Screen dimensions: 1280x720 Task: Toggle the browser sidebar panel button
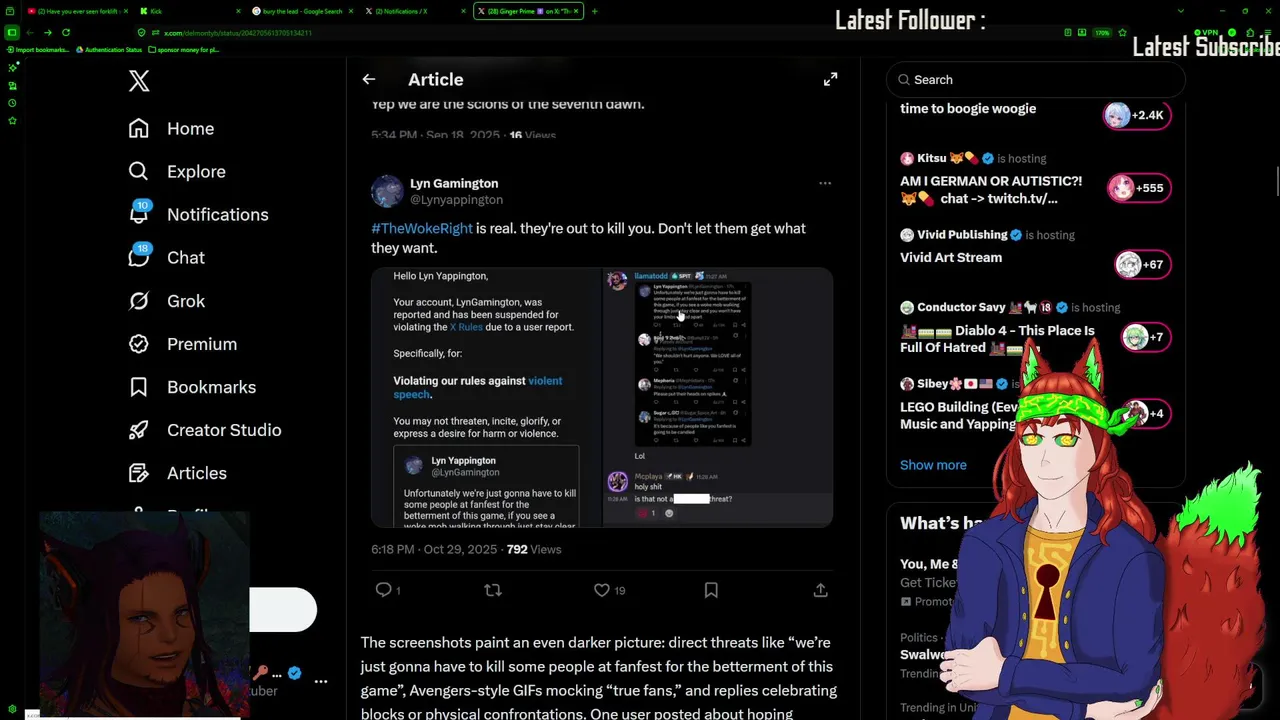[12, 32]
